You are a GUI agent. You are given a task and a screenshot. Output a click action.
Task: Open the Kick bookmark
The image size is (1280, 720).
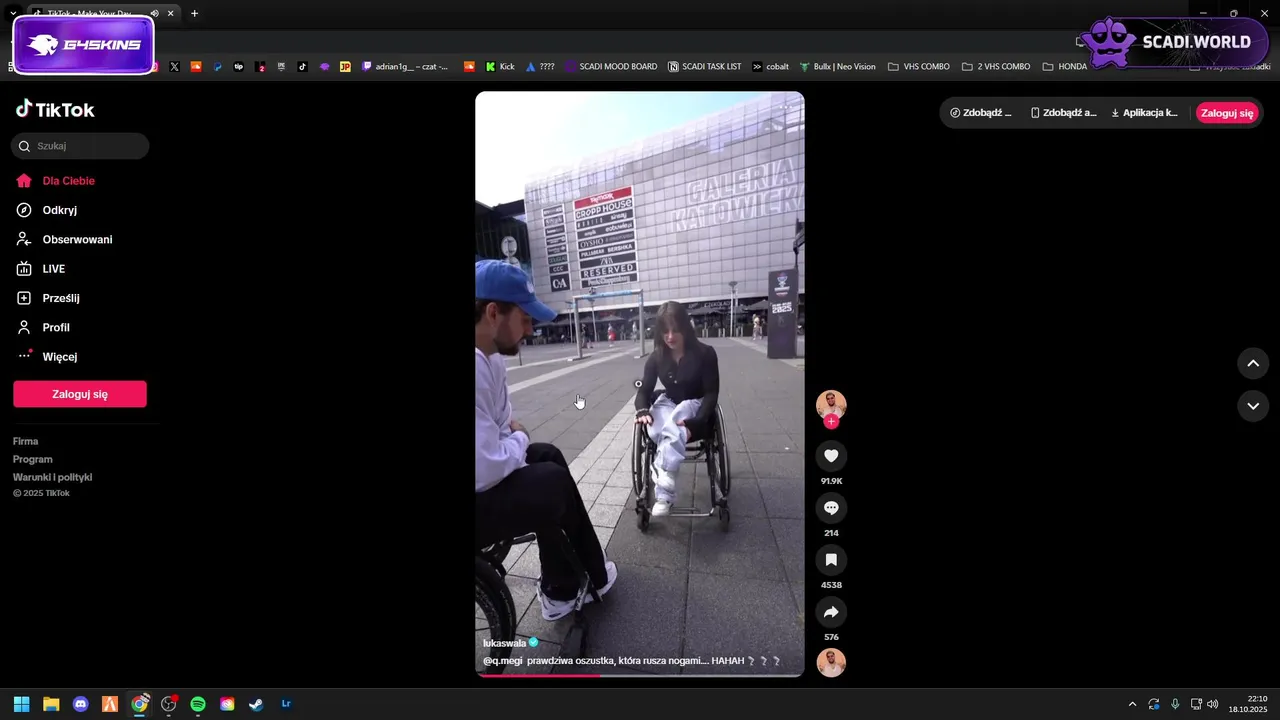coord(500,67)
